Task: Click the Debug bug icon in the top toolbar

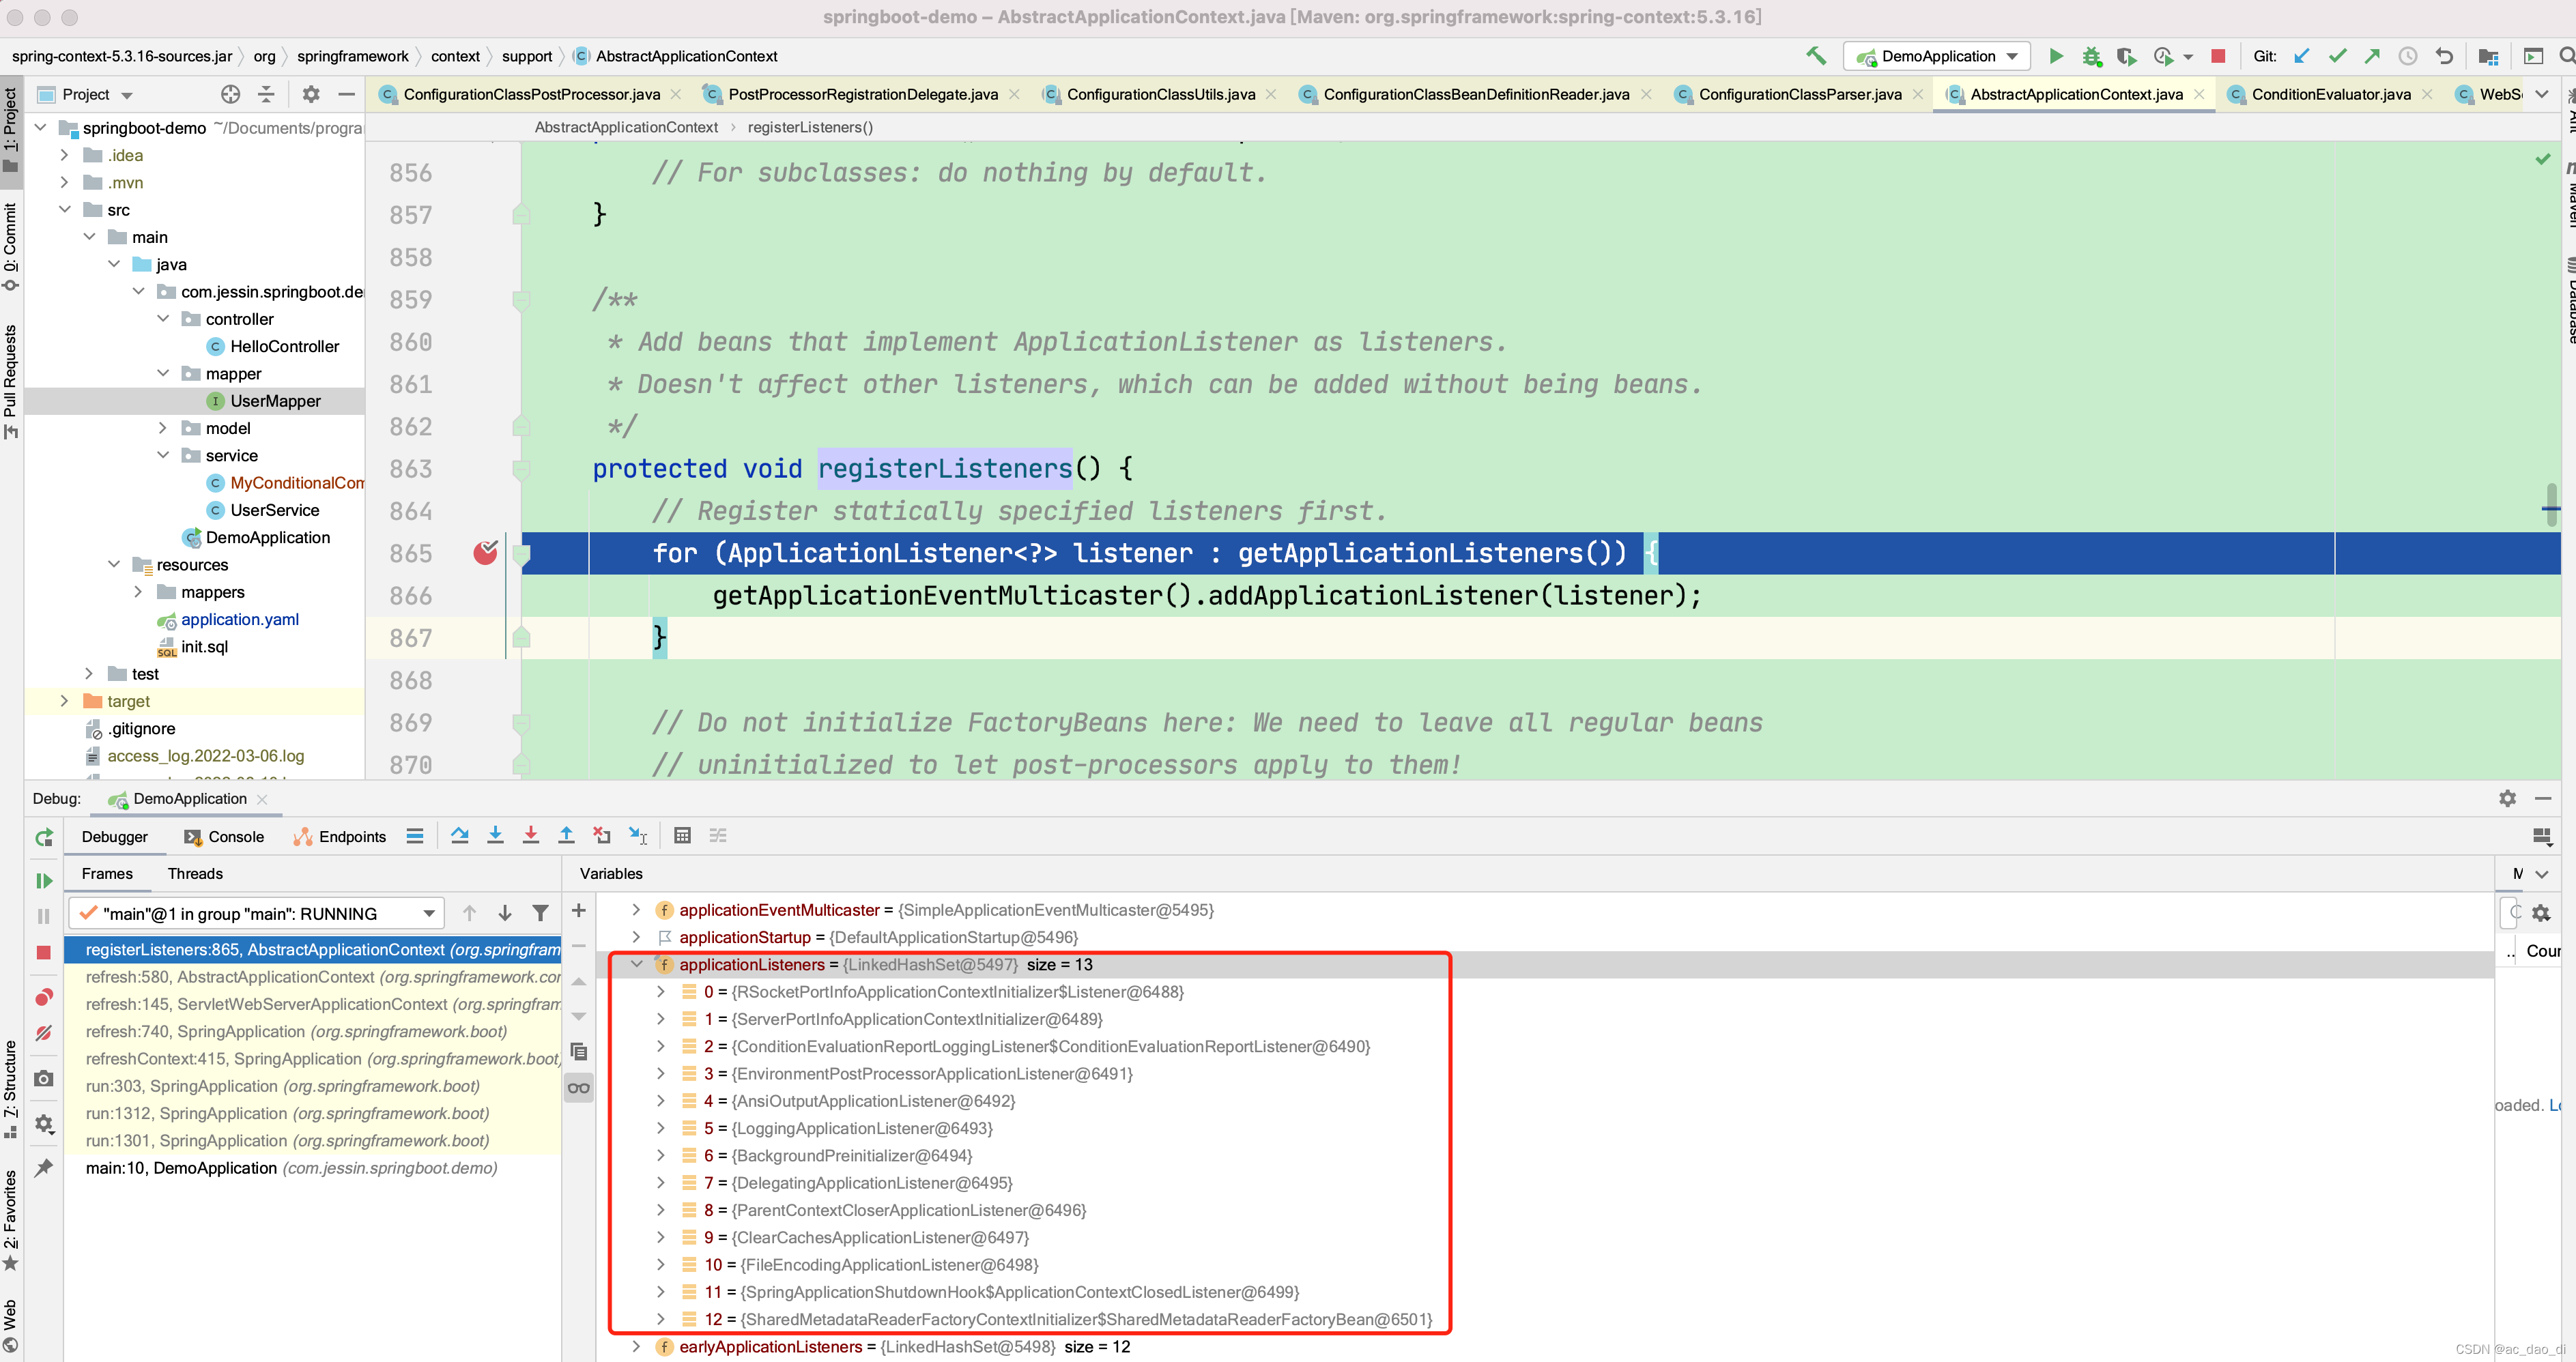Action: [2091, 56]
